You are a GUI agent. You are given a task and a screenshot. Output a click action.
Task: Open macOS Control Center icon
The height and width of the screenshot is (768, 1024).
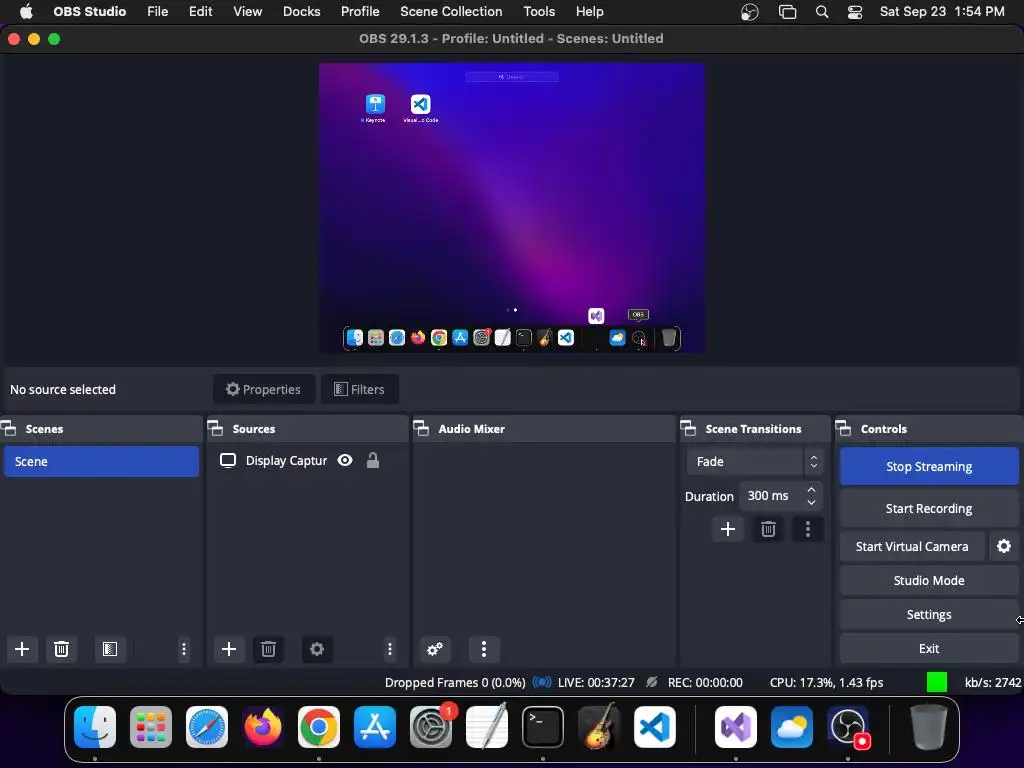tap(855, 12)
